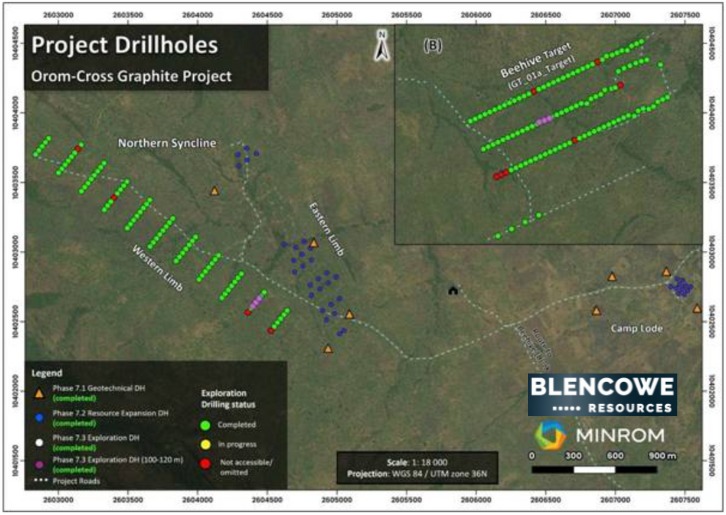Click the Western Limb label
726x515 pixels.
(157, 268)
